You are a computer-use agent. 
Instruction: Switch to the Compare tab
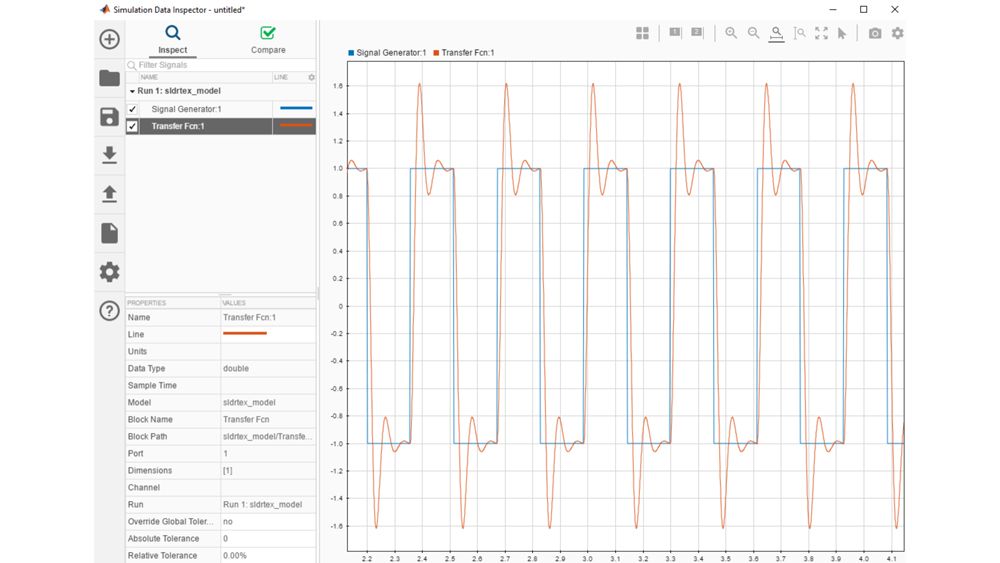(268, 40)
